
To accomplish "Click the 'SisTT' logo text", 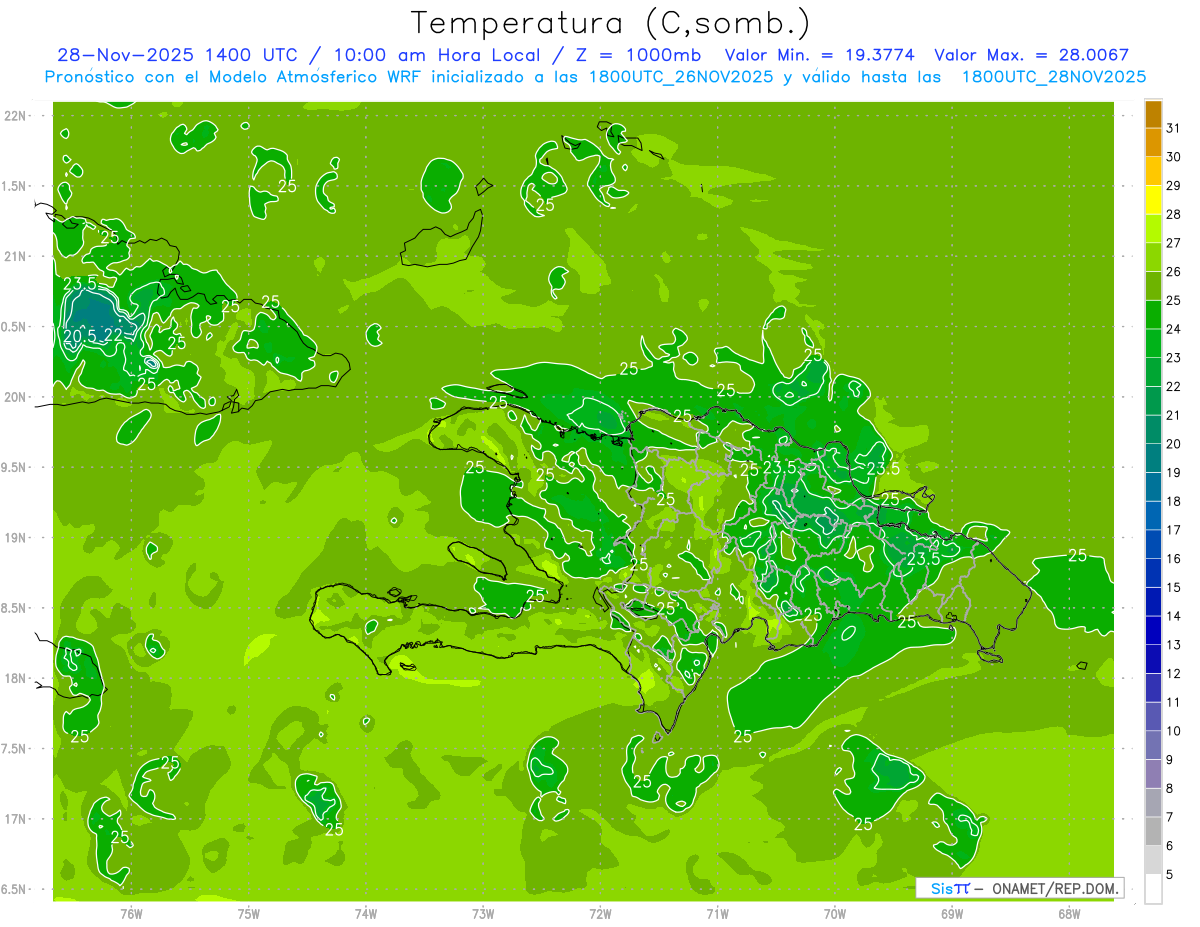I will tap(950, 888).
